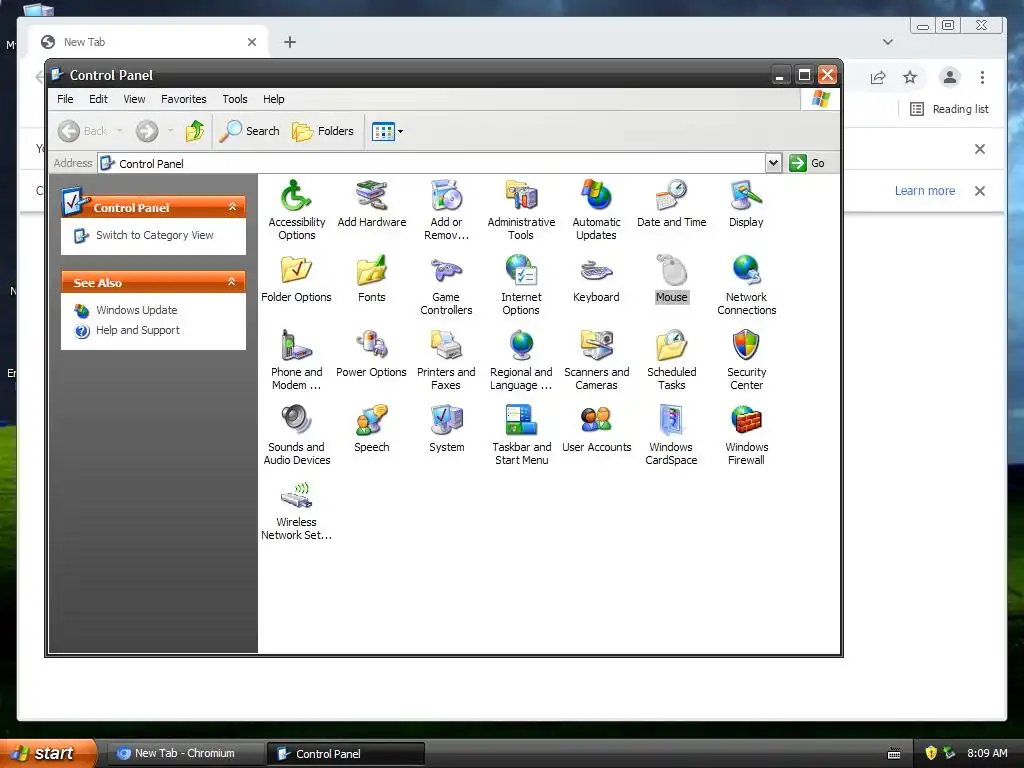Select the Mouse icon
This screenshot has width=1024, height=768.
(671, 270)
